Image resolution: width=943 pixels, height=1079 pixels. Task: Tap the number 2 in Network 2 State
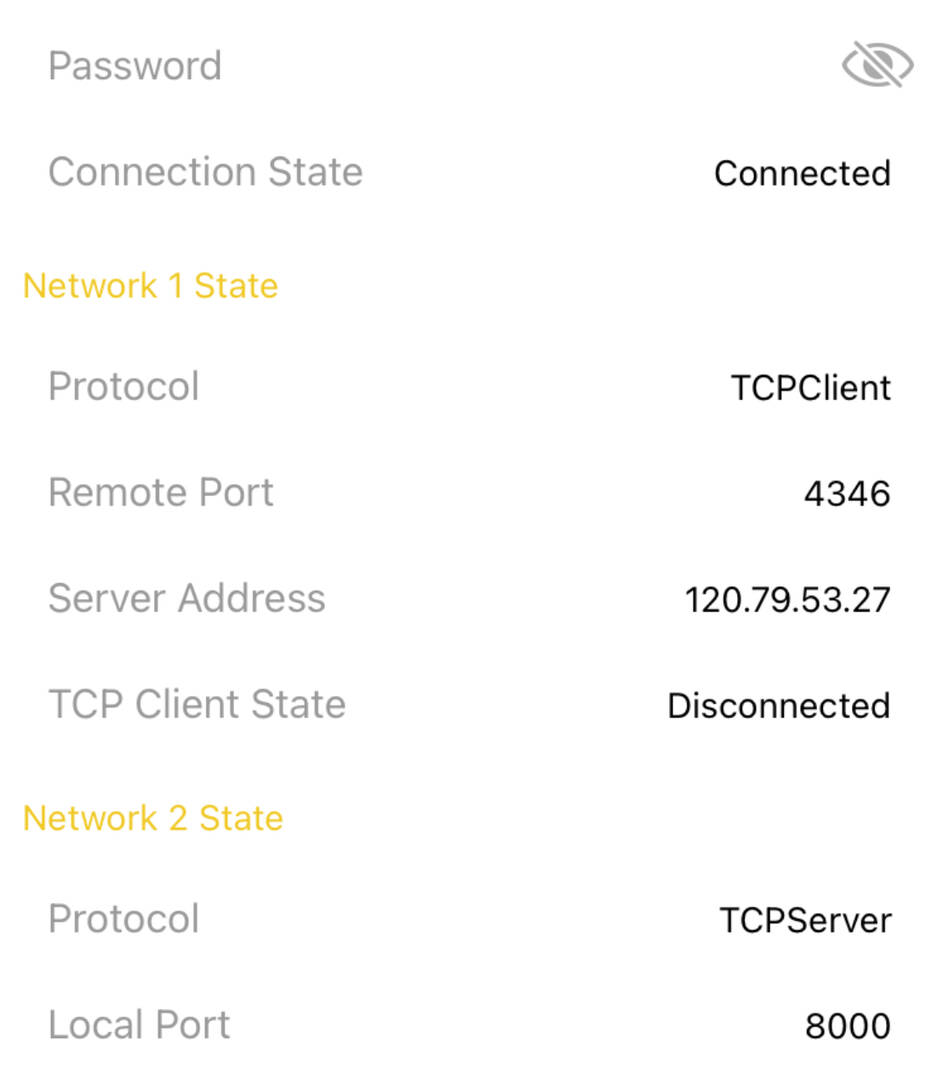178,818
